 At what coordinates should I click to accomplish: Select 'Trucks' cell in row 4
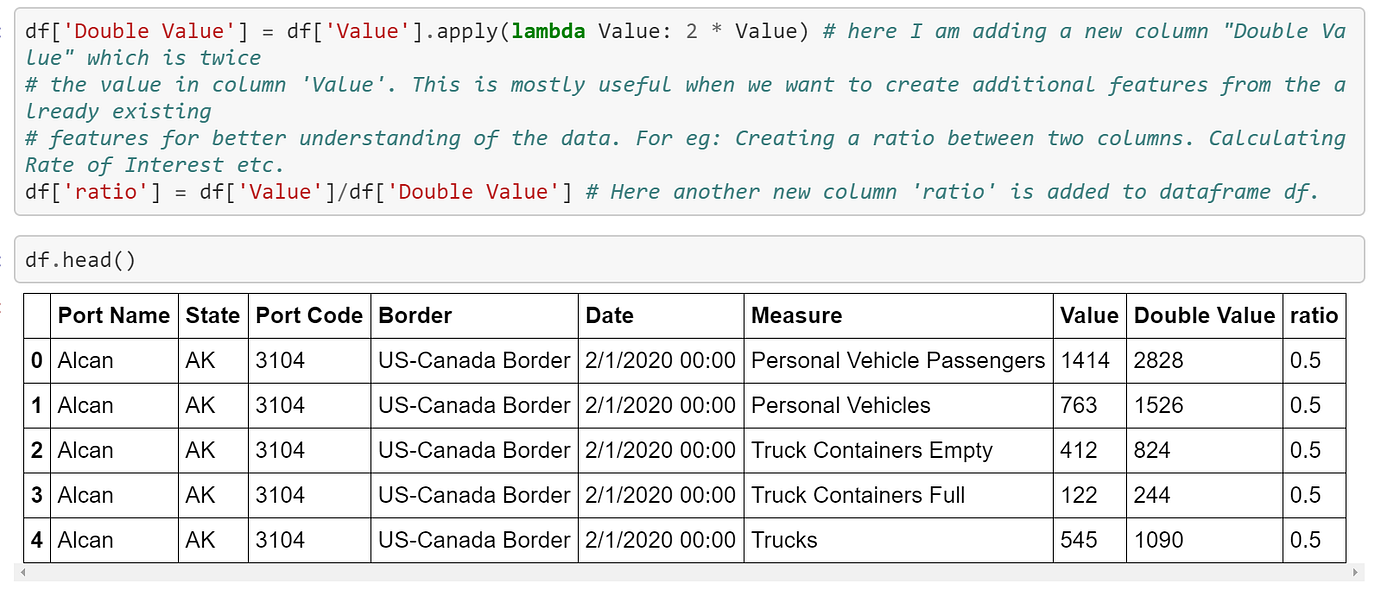click(x=898, y=540)
